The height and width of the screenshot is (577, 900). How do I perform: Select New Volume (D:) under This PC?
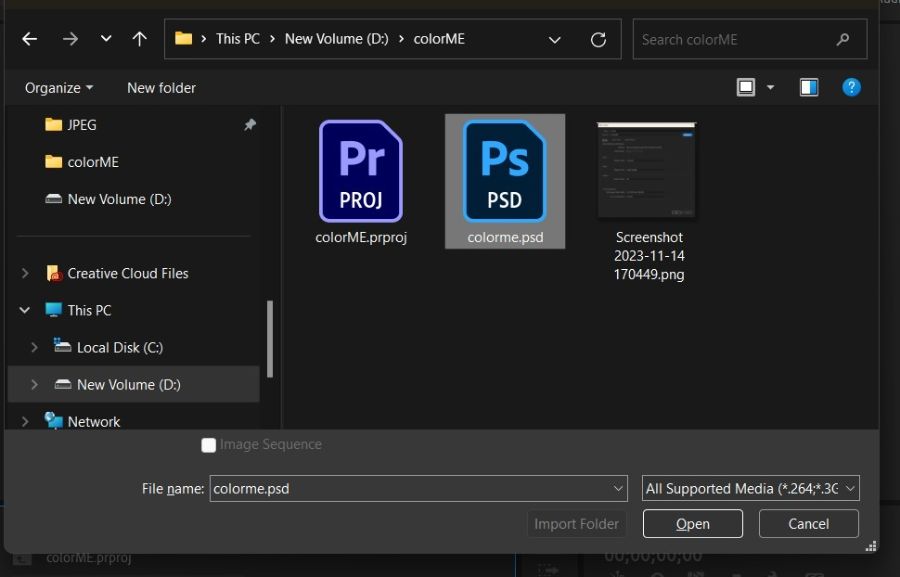[118, 384]
